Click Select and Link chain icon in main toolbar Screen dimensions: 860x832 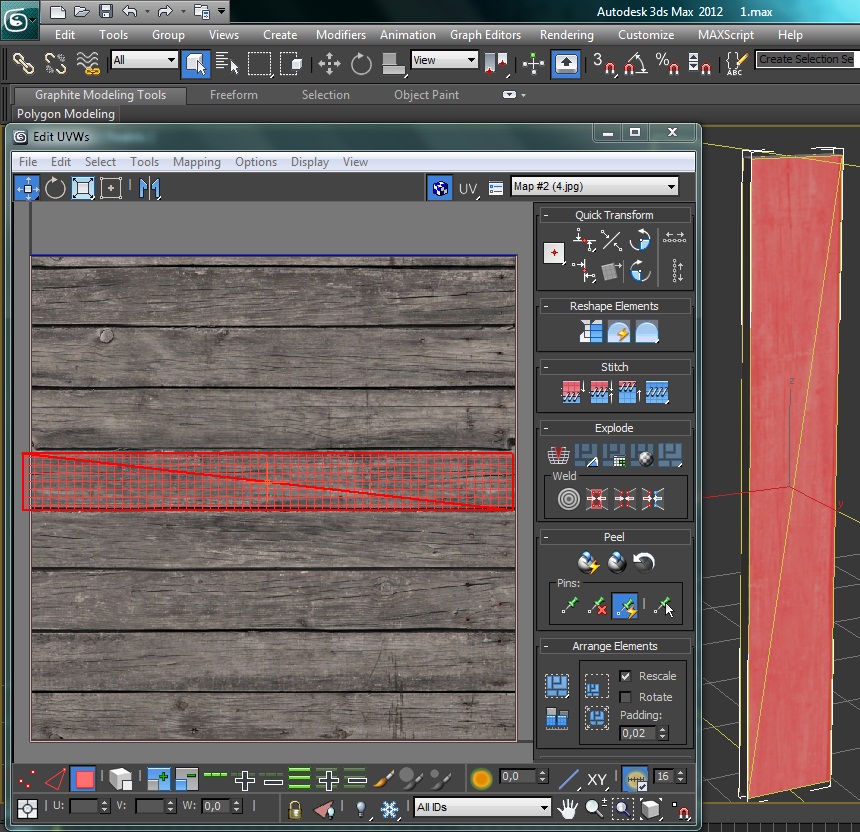point(23,63)
